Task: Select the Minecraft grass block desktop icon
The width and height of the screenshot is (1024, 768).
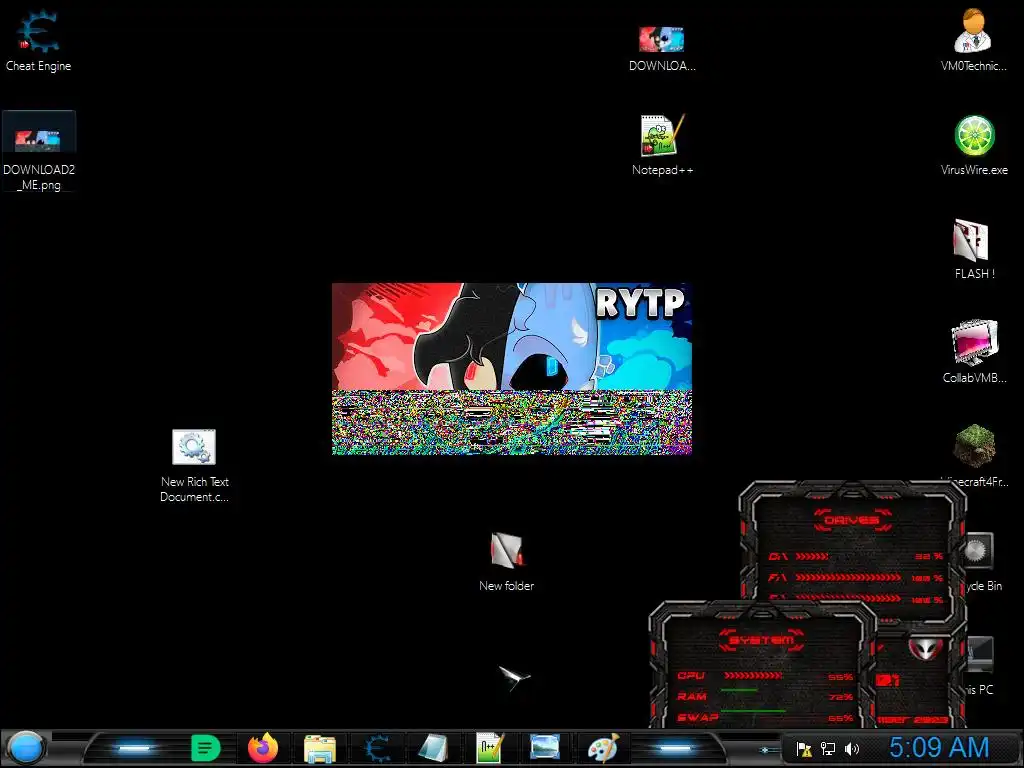Action: [x=974, y=447]
